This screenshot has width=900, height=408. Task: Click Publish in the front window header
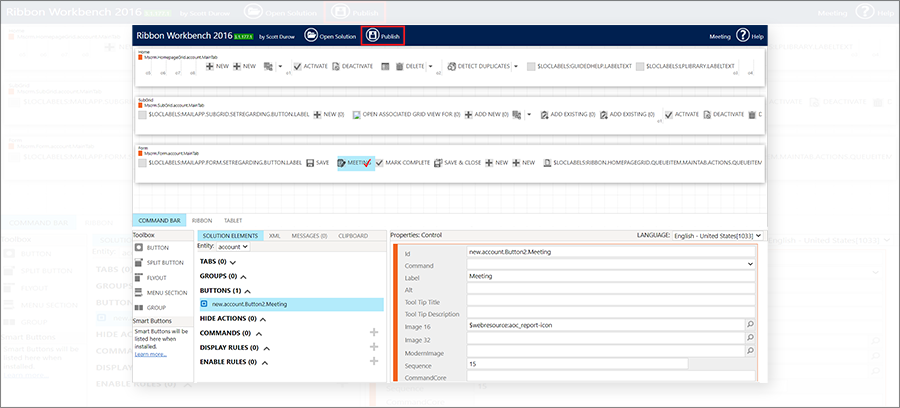[x=382, y=36]
